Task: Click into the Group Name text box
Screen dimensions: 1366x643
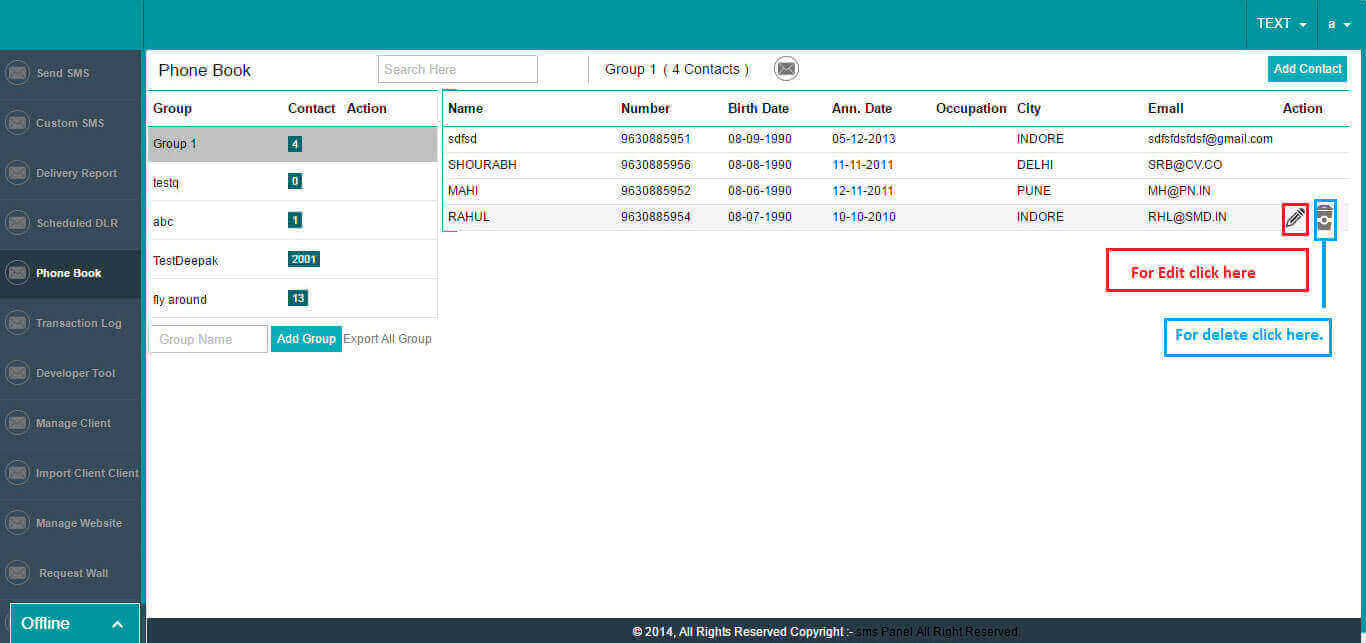Action: tap(208, 339)
